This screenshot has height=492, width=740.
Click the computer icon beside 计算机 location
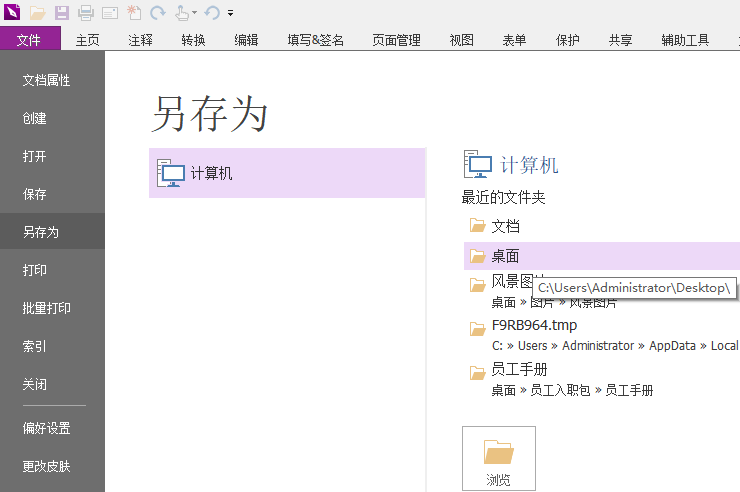point(170,173)
